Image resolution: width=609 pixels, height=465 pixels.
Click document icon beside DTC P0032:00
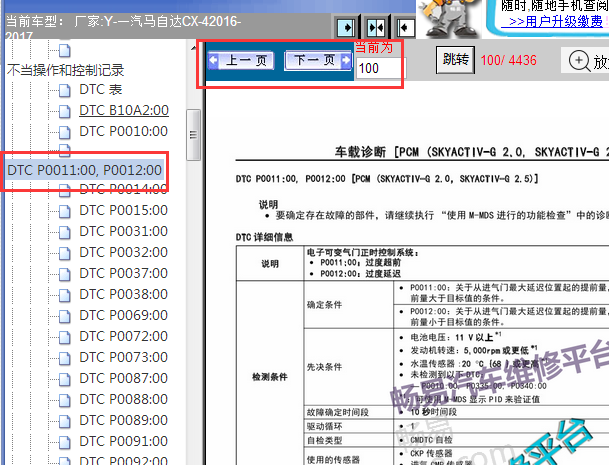(65, 253)
